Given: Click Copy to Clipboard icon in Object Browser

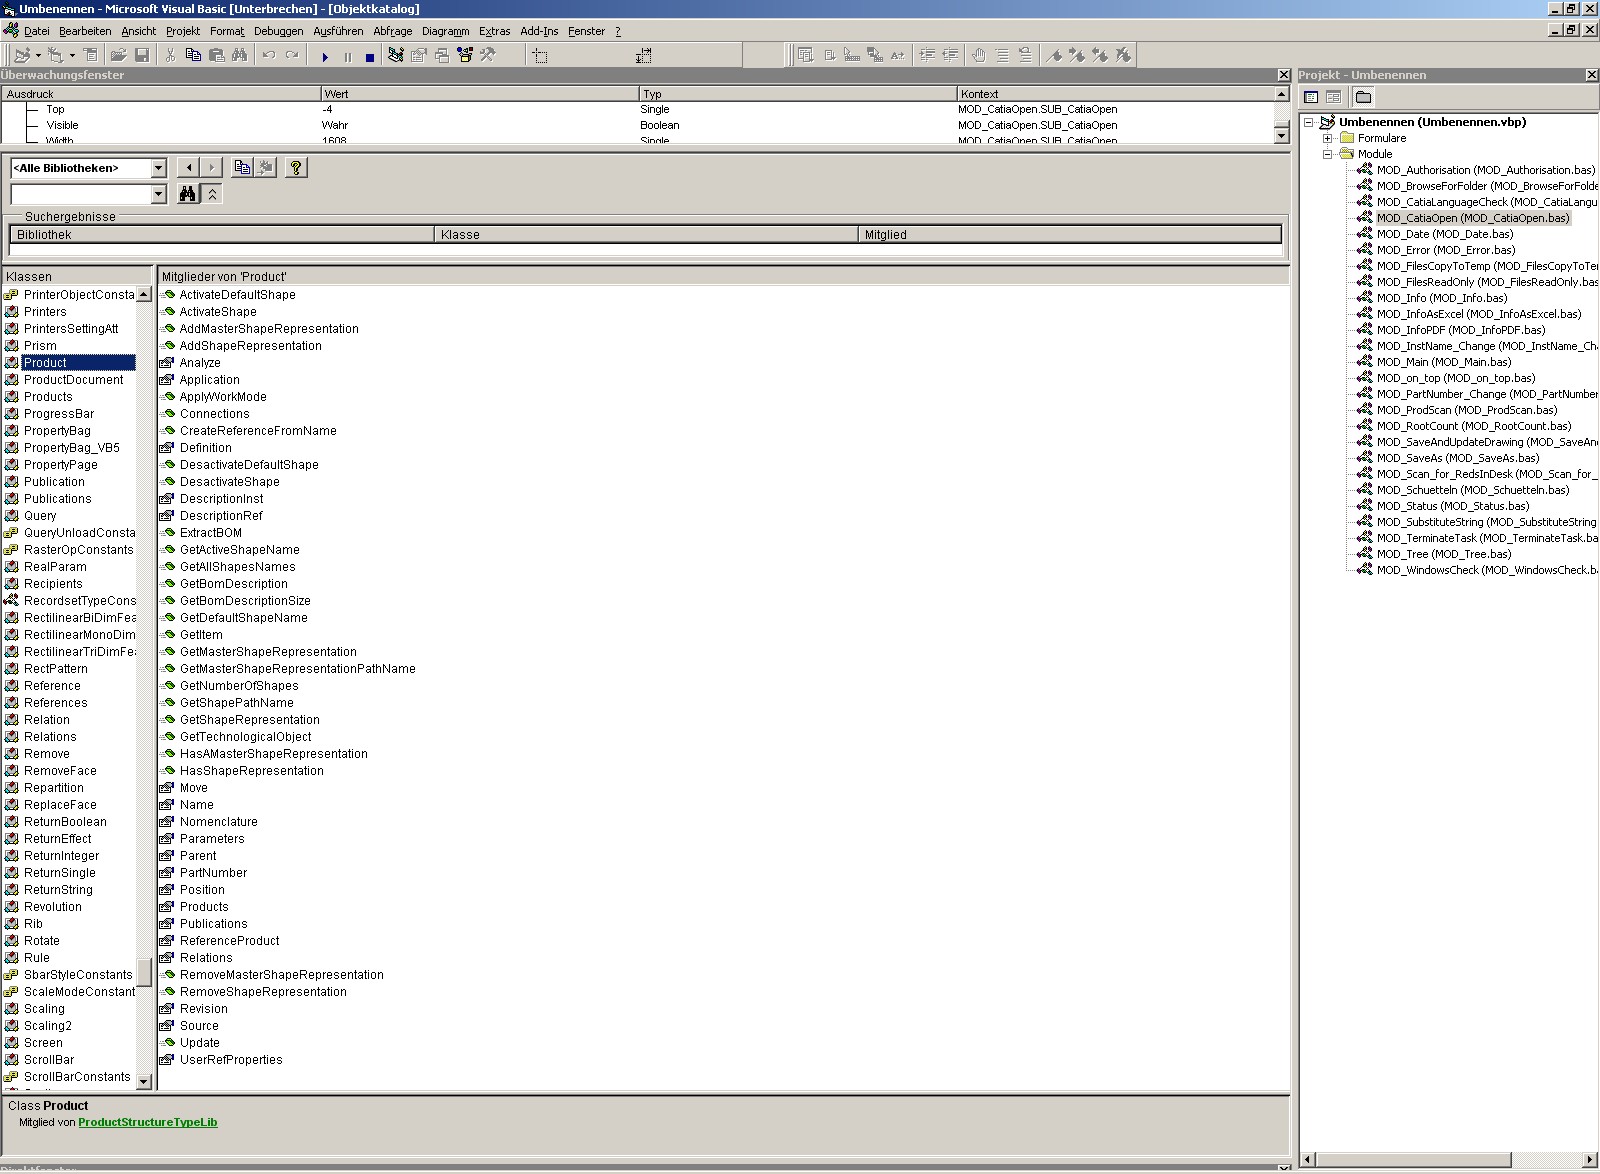Looking at the screenshot, I should click(242, 168).
